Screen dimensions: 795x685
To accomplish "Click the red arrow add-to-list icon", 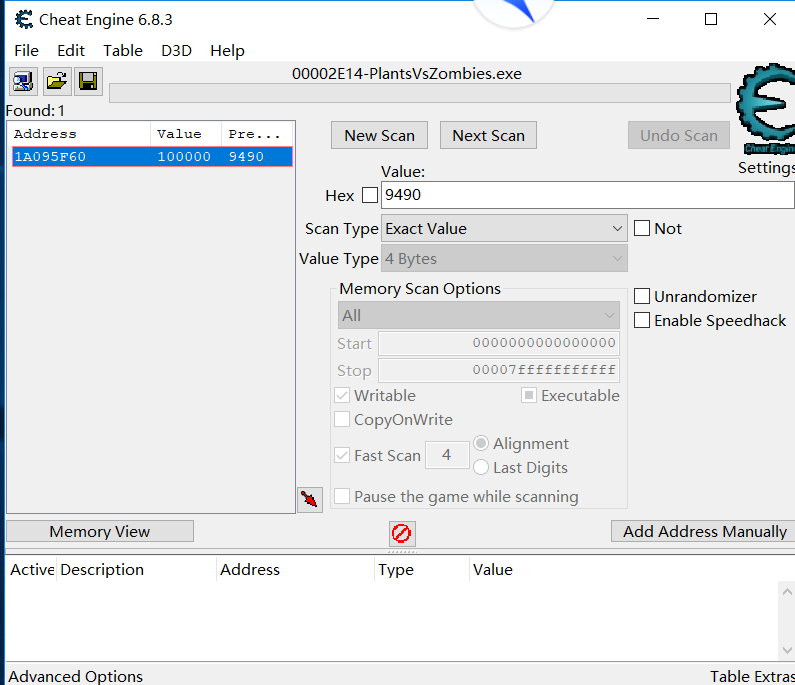I will [310, 498].
